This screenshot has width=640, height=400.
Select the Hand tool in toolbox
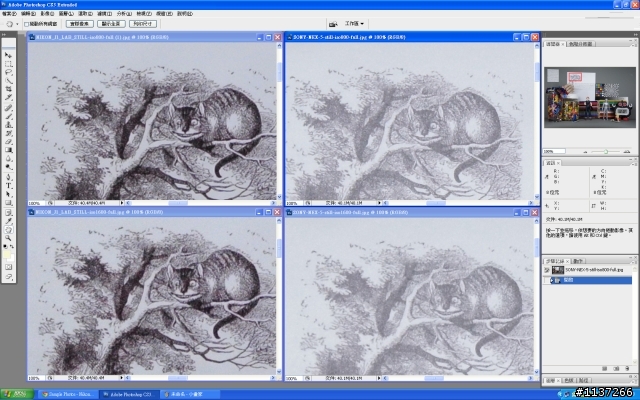point(8,230)
